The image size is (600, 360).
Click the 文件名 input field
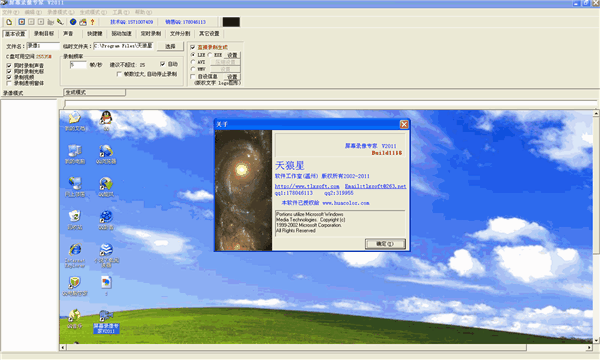(43, 46)
